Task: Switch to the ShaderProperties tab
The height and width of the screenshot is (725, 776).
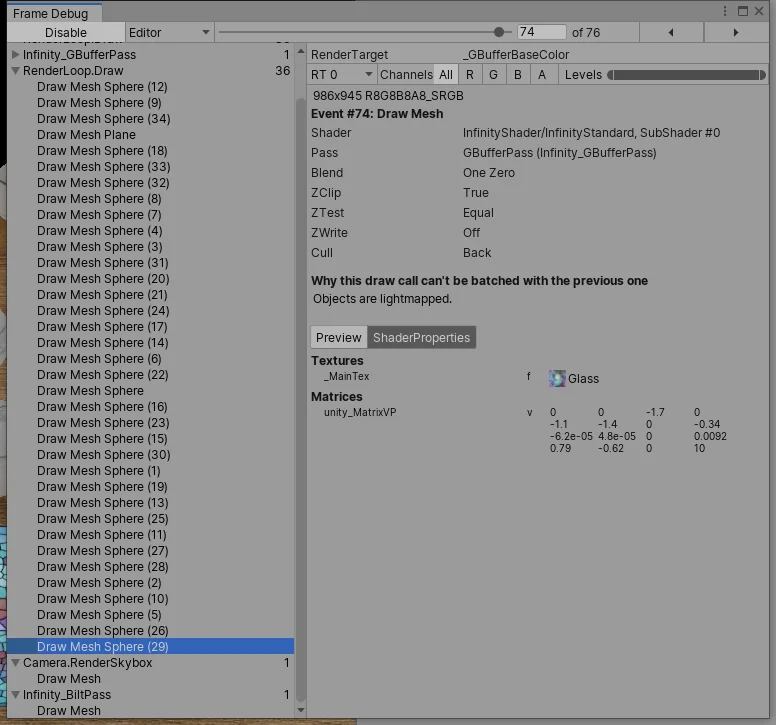Action: click(421, 338)
